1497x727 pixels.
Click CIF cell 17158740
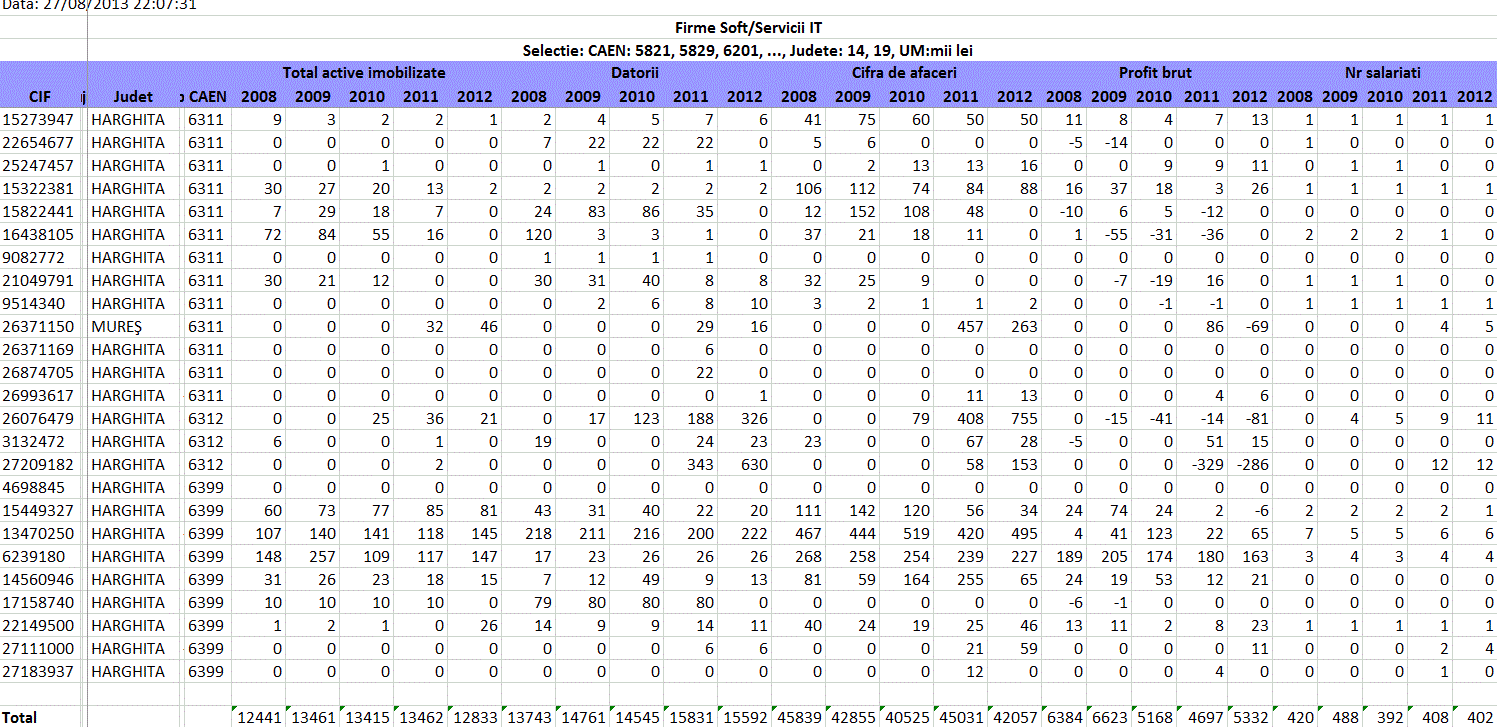(39, 602)
